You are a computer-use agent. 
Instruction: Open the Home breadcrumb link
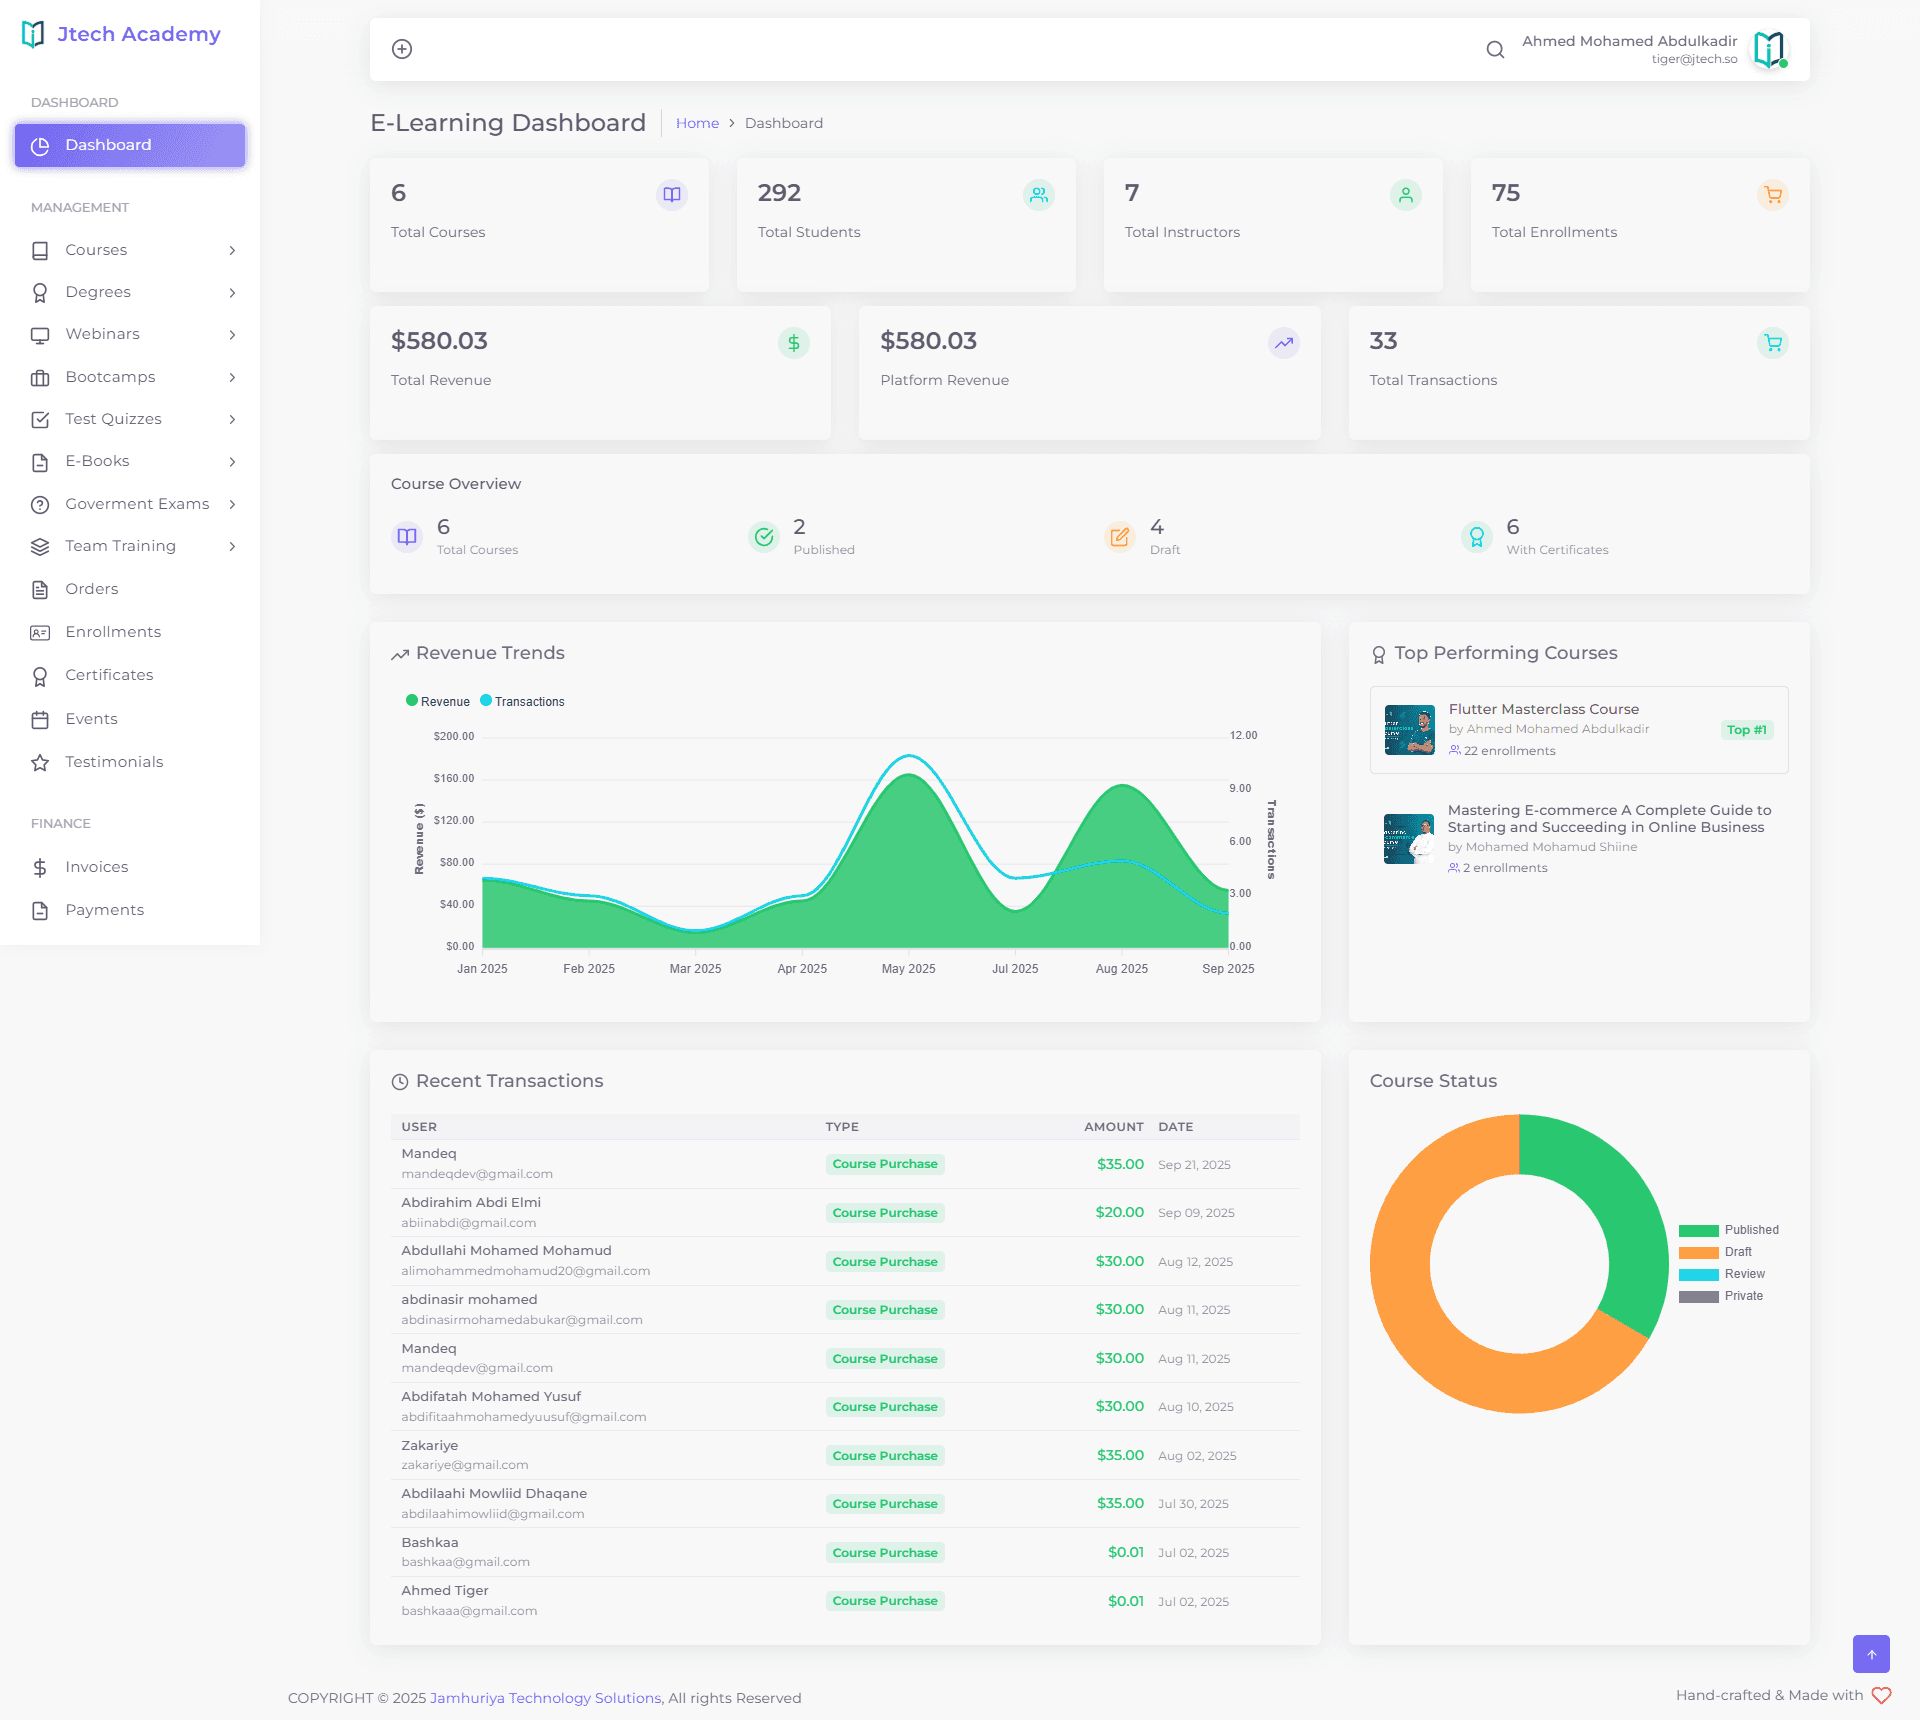[x=697, y=123]
